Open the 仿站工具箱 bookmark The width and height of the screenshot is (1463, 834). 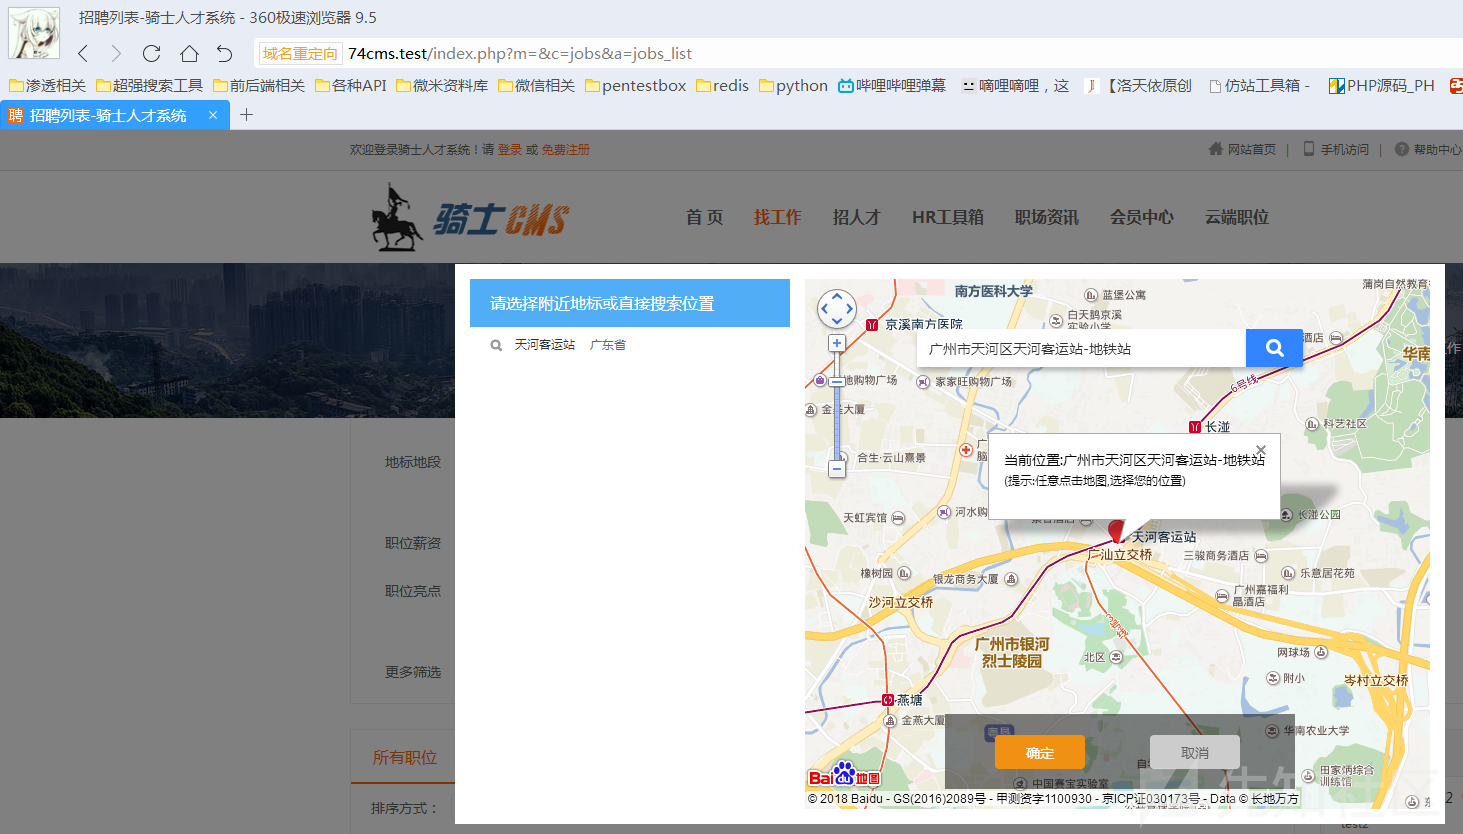coord(1259,86)
